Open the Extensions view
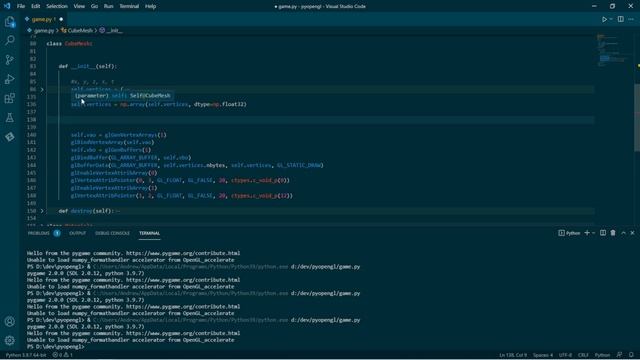640x360 pixels. 10,98
